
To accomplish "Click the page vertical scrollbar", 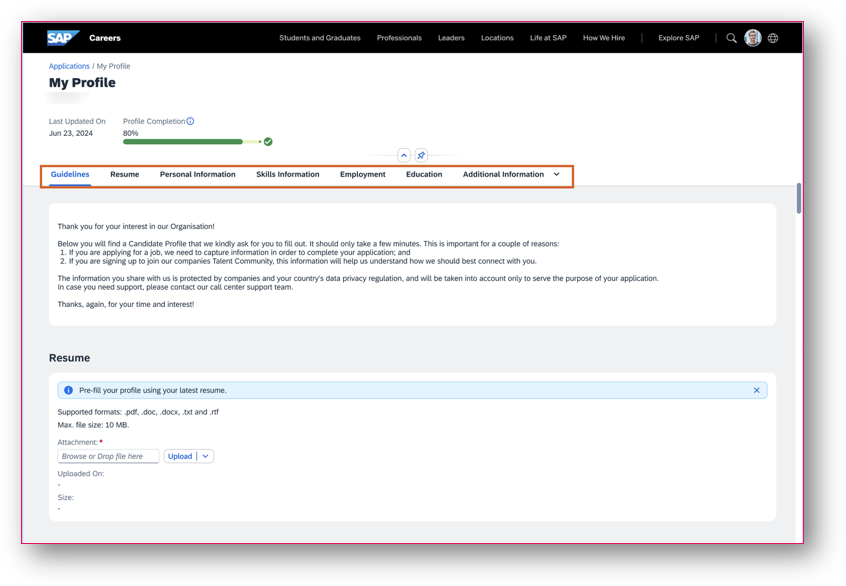I will click(799, 198).
